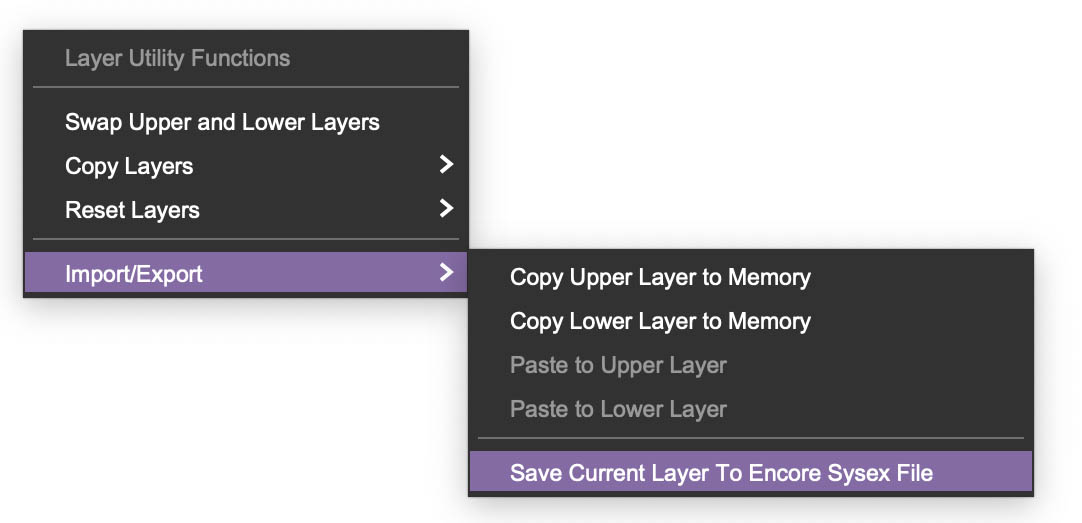Click the Layer Utility Functions menu header

click(177, 58)
